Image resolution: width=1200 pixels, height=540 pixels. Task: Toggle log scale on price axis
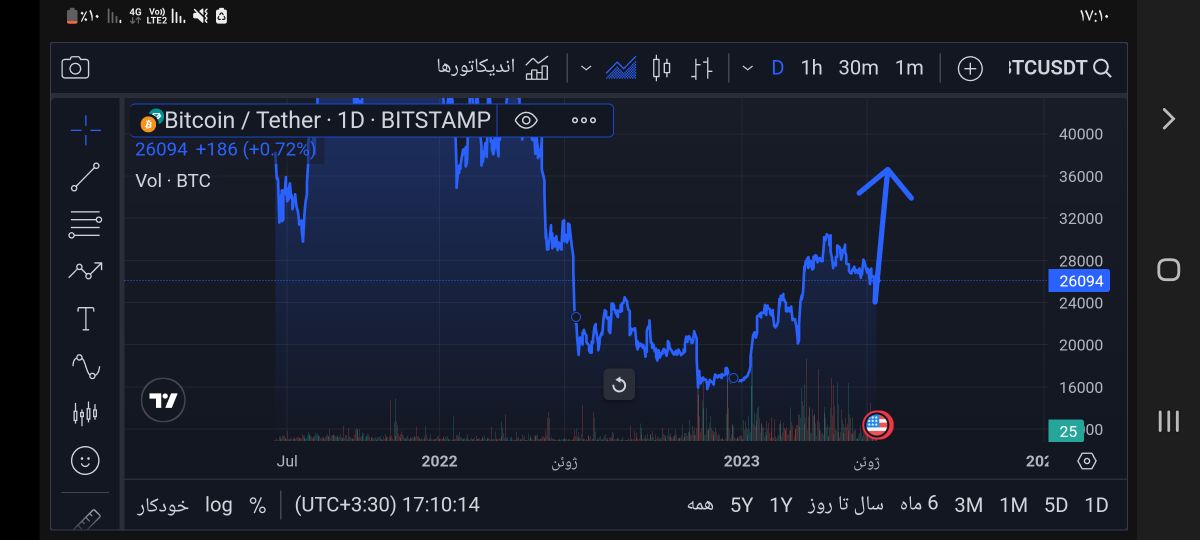(x=219, y=505)
